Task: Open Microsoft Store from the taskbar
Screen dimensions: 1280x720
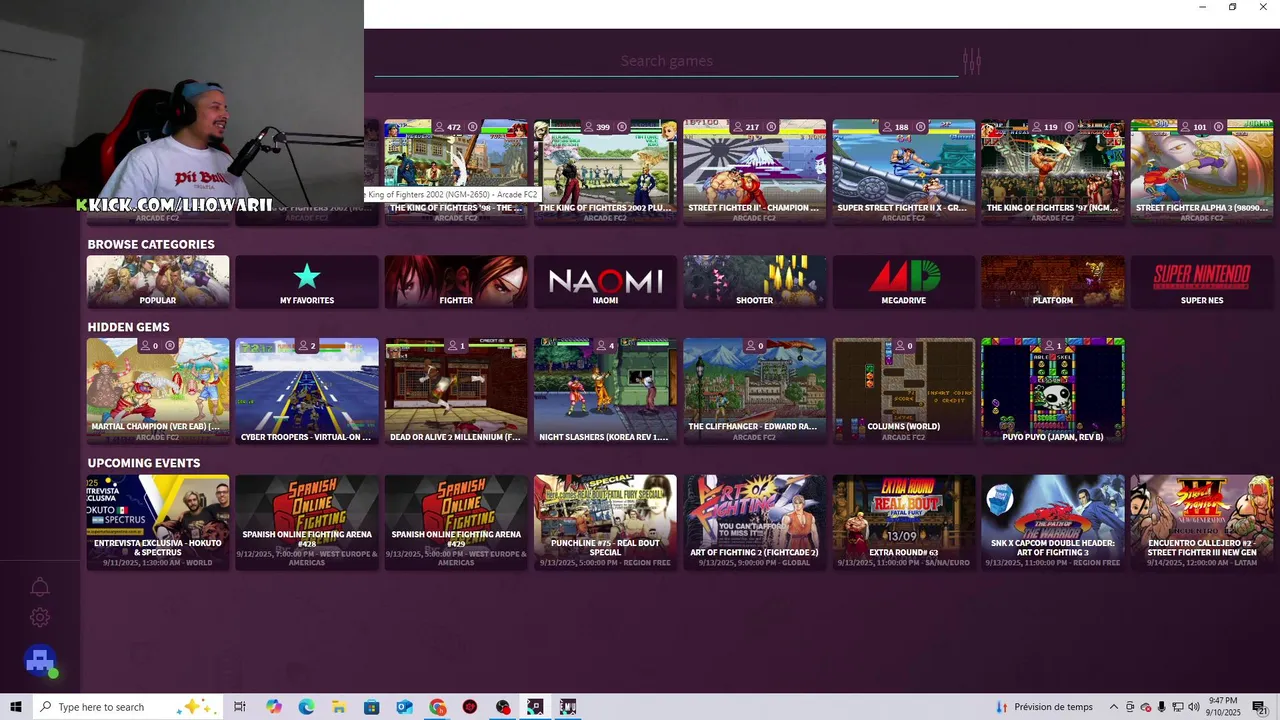Action: pos(372,707)
